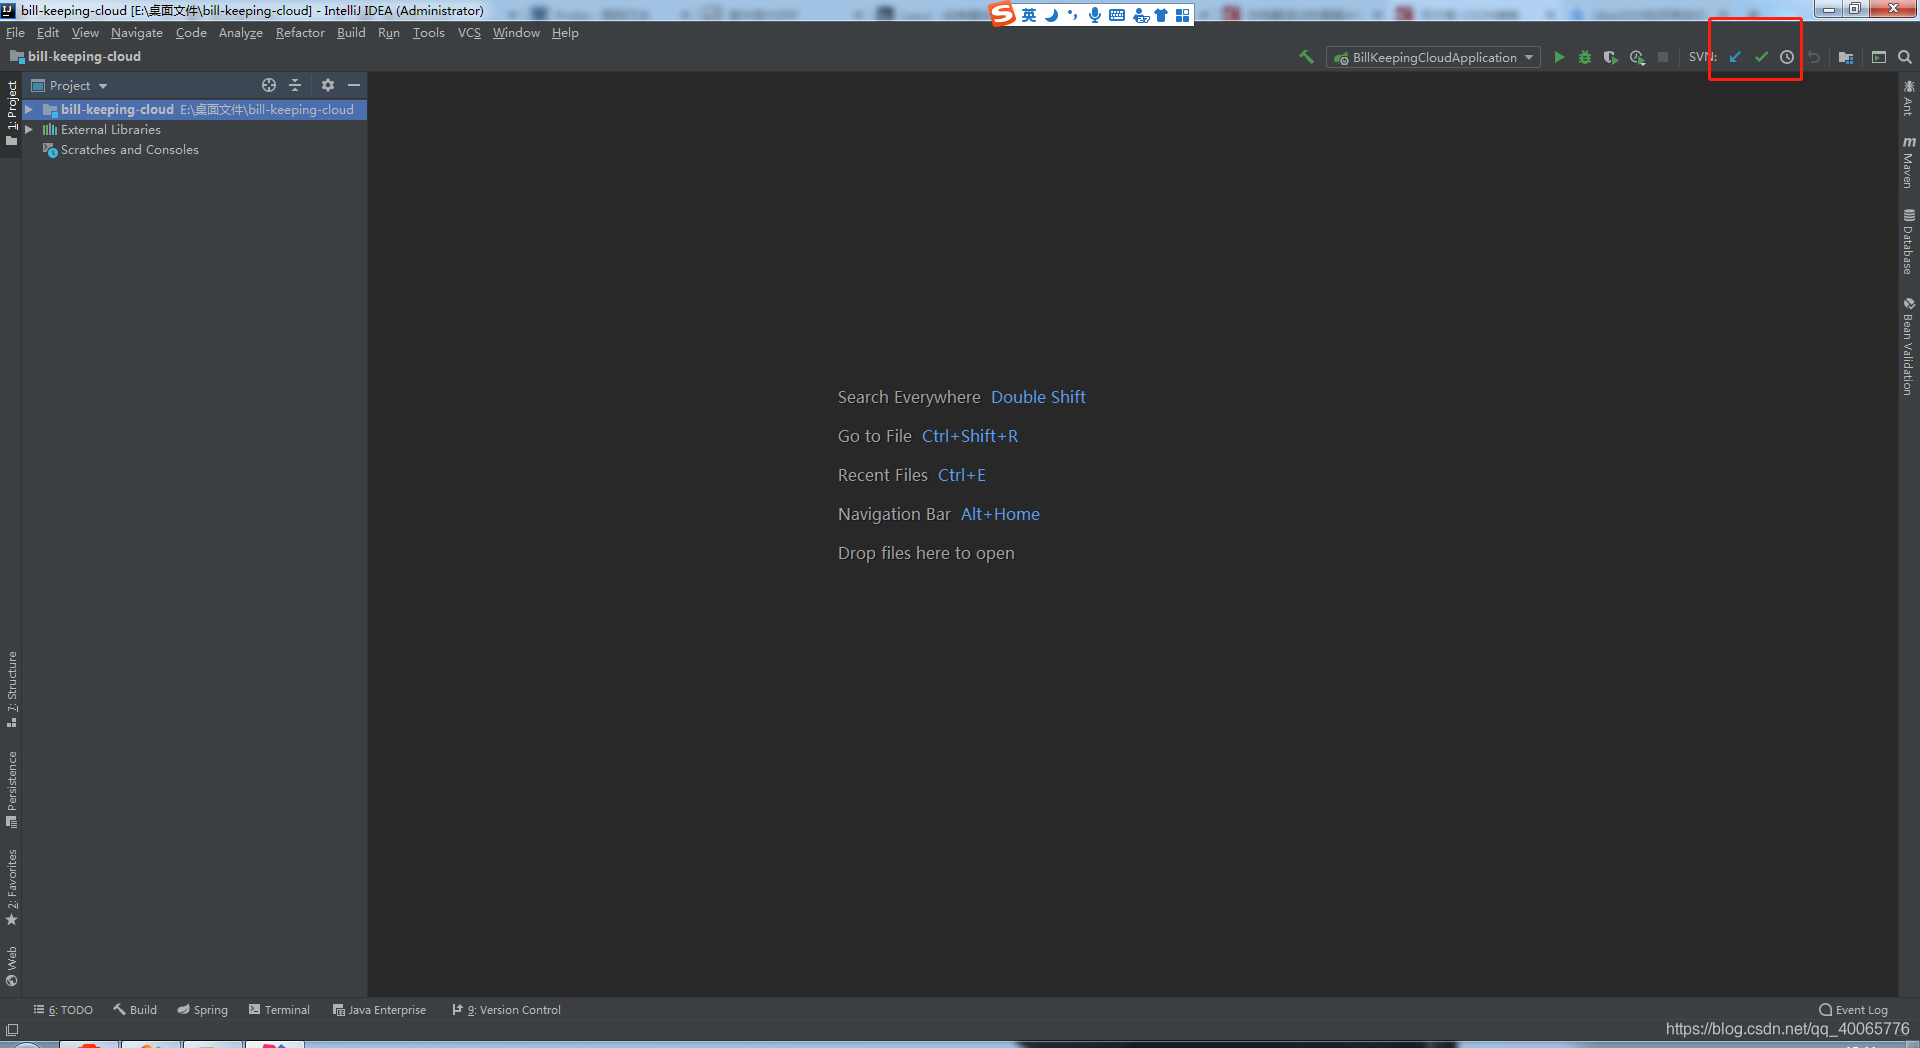The image size is (1920, 1048).
Task: Show SVN history with the clock icon
Action: (1787, 57)
